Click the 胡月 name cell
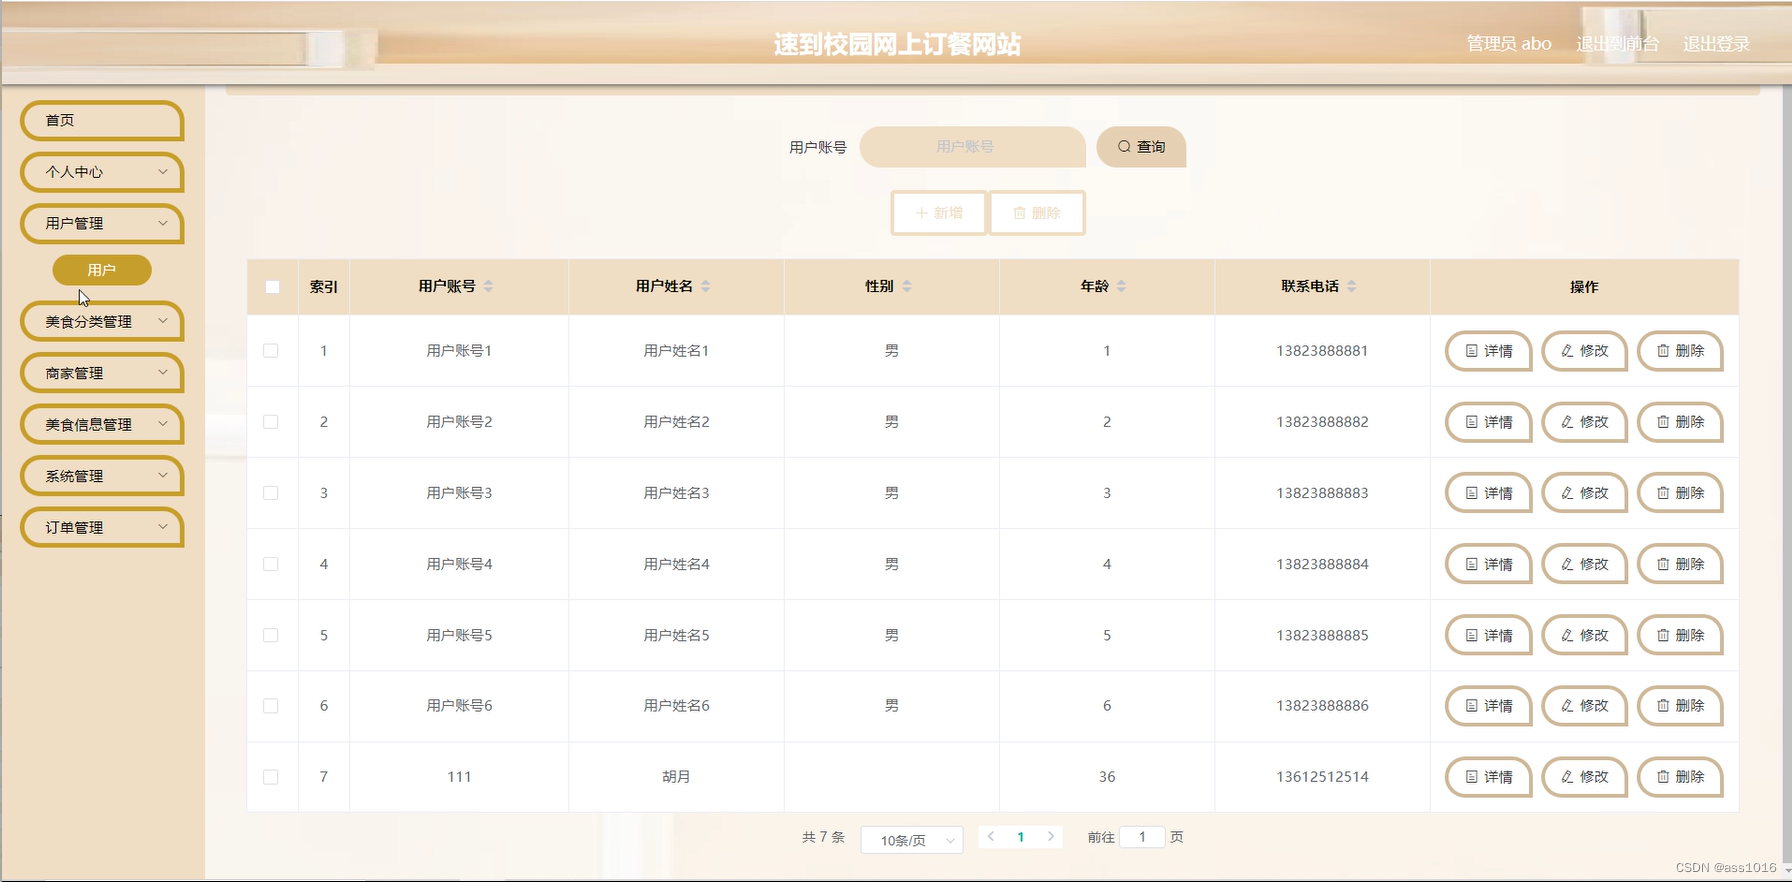The height and width of the screenshot is (882, 1792). (x=676, y=777)
